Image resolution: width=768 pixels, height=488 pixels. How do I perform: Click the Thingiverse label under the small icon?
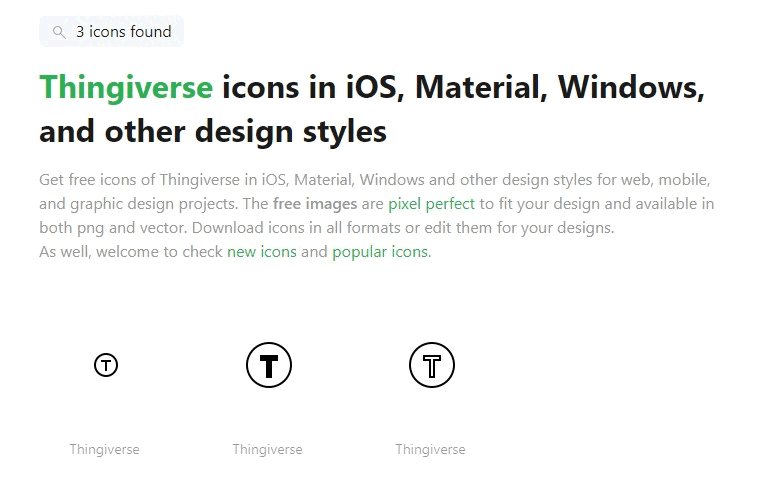coord(104,449)
